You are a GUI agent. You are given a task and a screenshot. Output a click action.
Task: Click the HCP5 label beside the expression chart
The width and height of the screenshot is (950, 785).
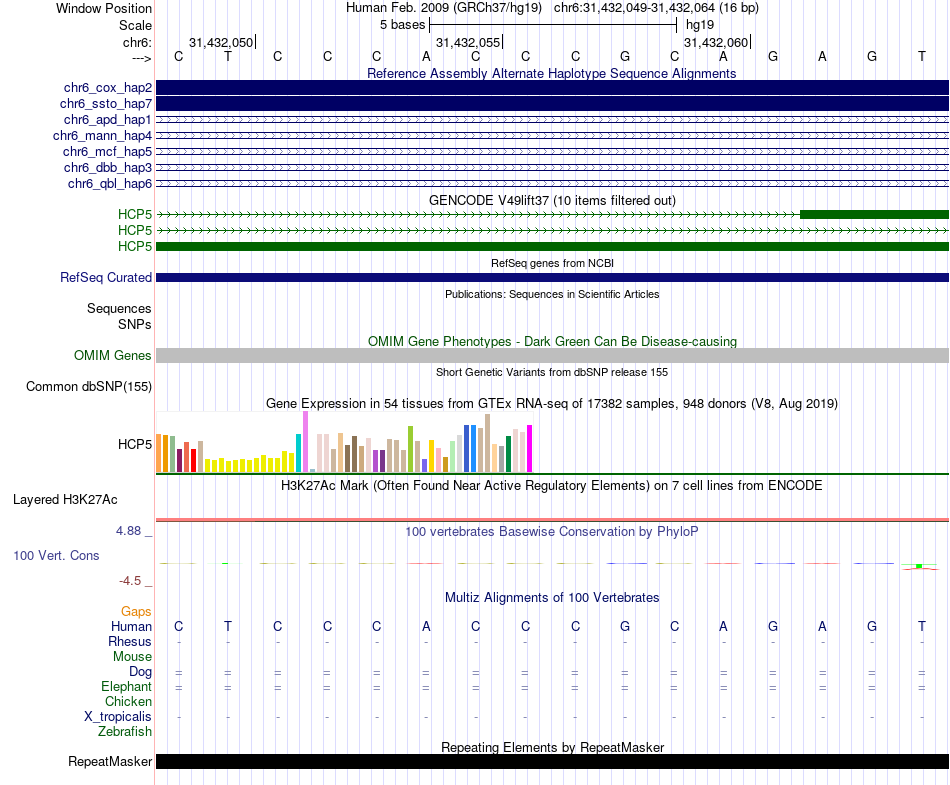[x=135, y=445]
